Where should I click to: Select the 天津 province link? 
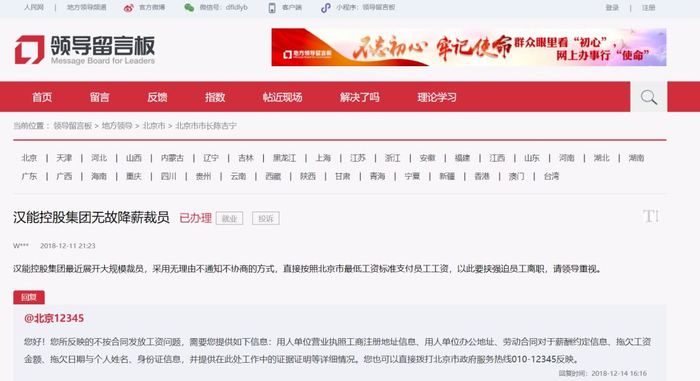(64, 158)
